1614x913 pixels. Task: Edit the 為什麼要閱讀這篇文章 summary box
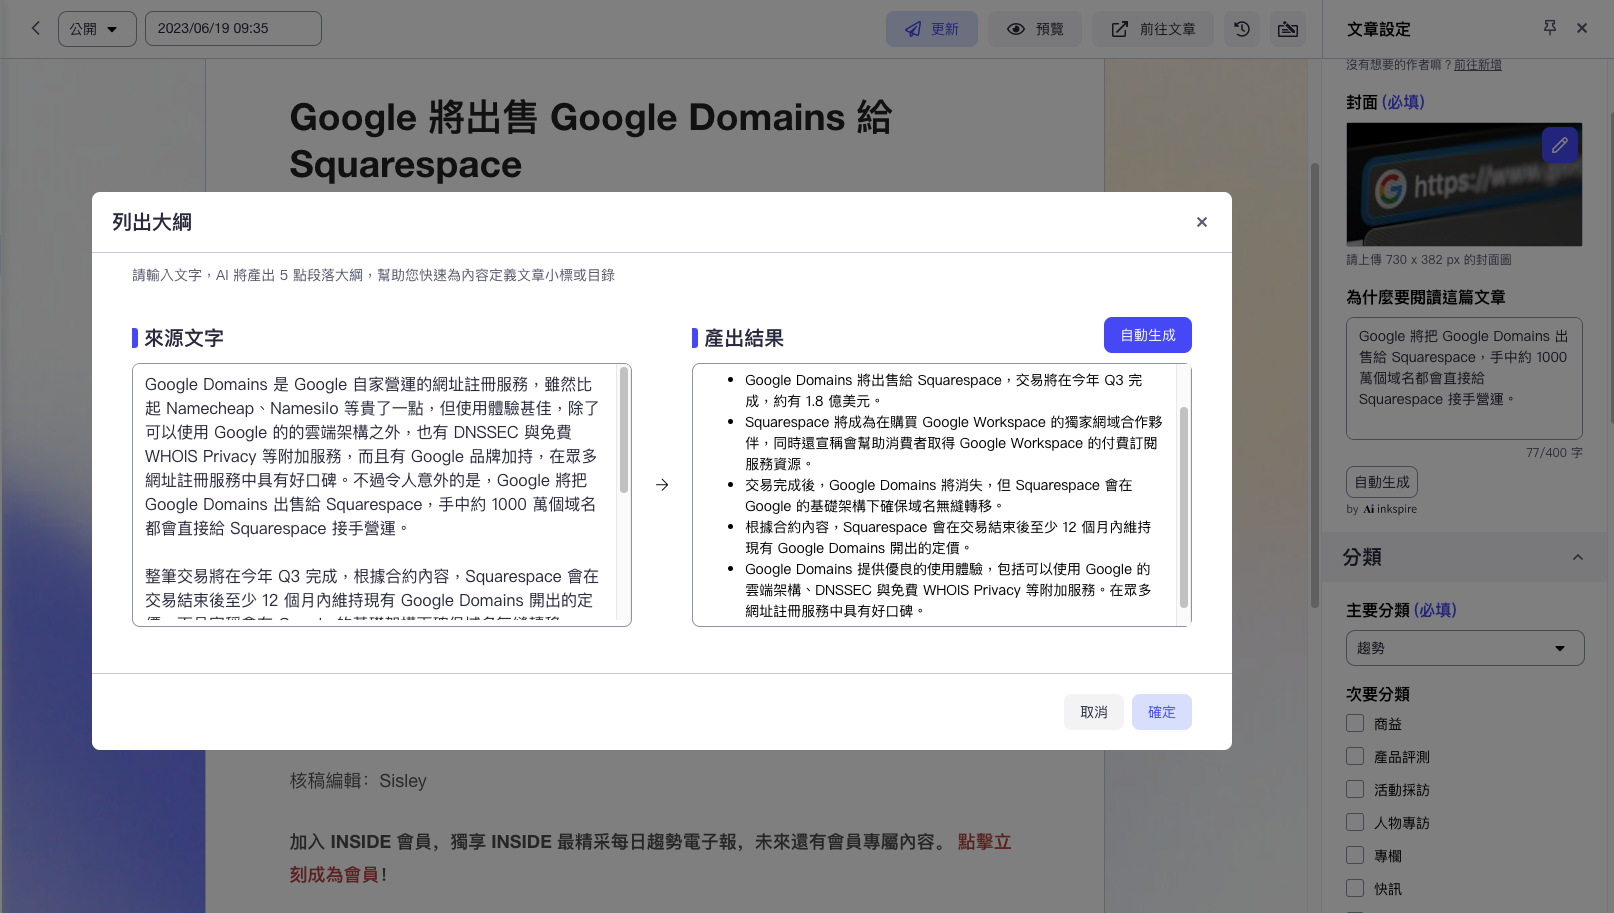(1464, 379)
